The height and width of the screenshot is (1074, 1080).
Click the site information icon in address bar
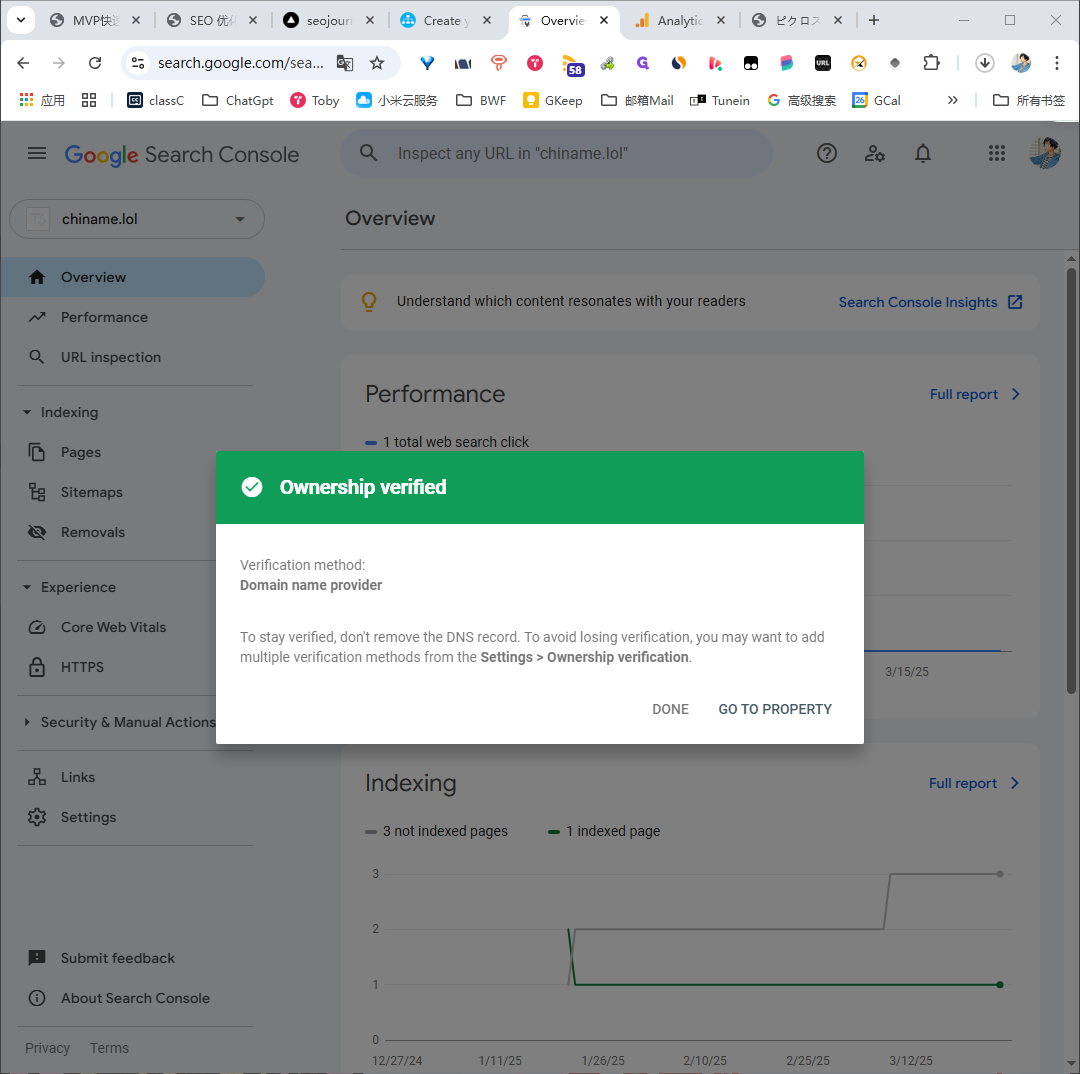point(138,63)
